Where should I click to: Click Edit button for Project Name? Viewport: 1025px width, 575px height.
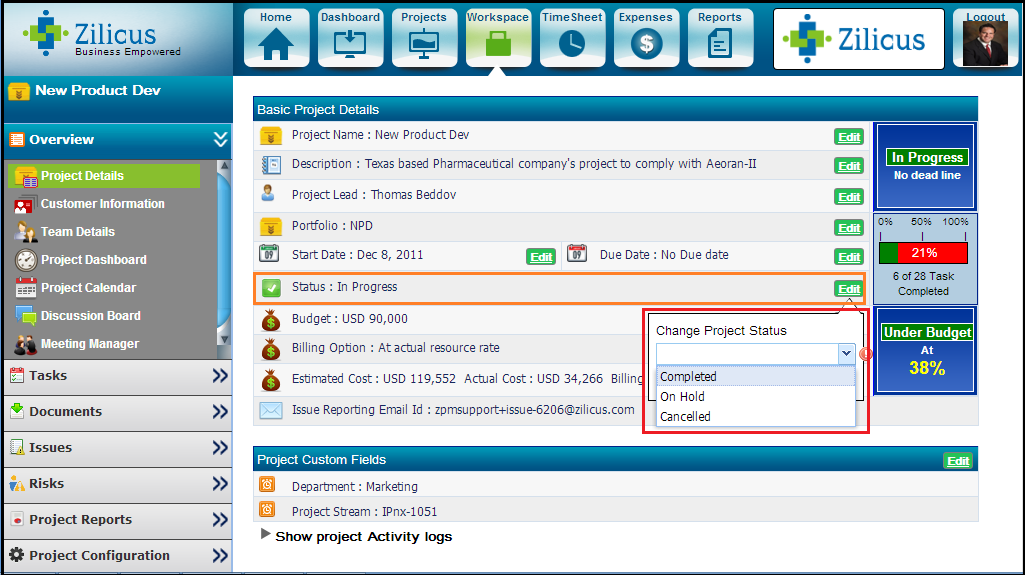pyautogui.click(x=849, y=137)
